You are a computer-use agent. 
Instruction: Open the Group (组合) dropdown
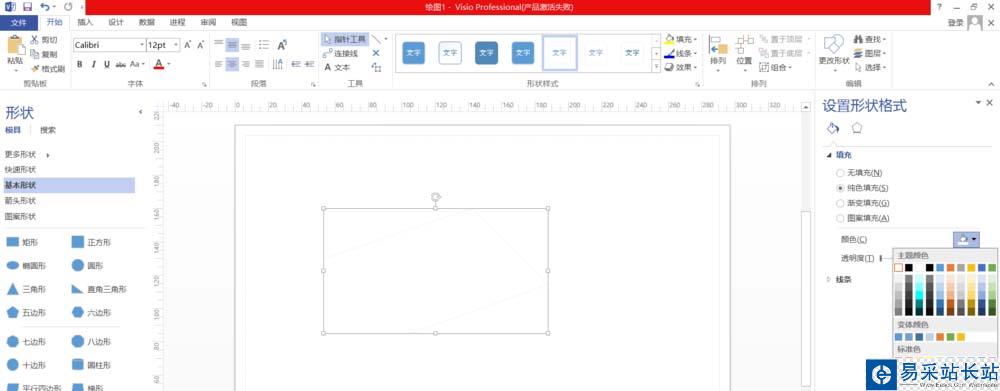(x=776, y=68)
